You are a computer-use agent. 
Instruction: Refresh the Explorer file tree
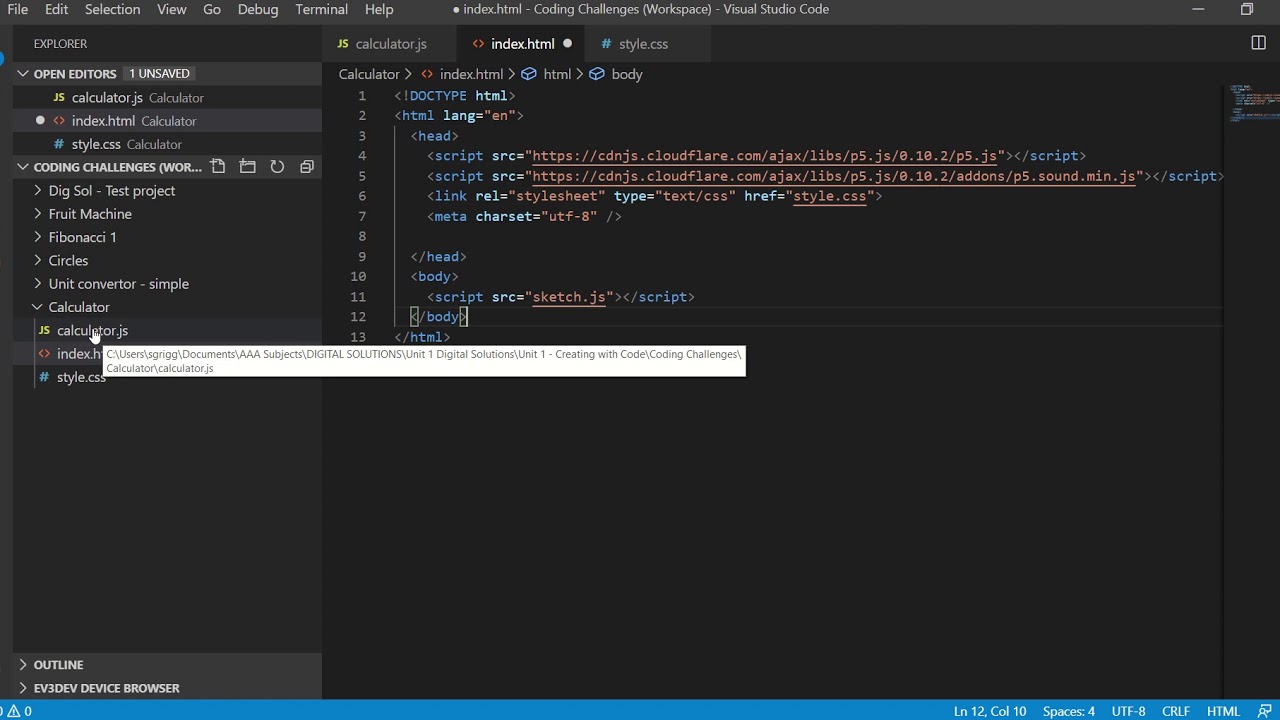click(277, 167)
